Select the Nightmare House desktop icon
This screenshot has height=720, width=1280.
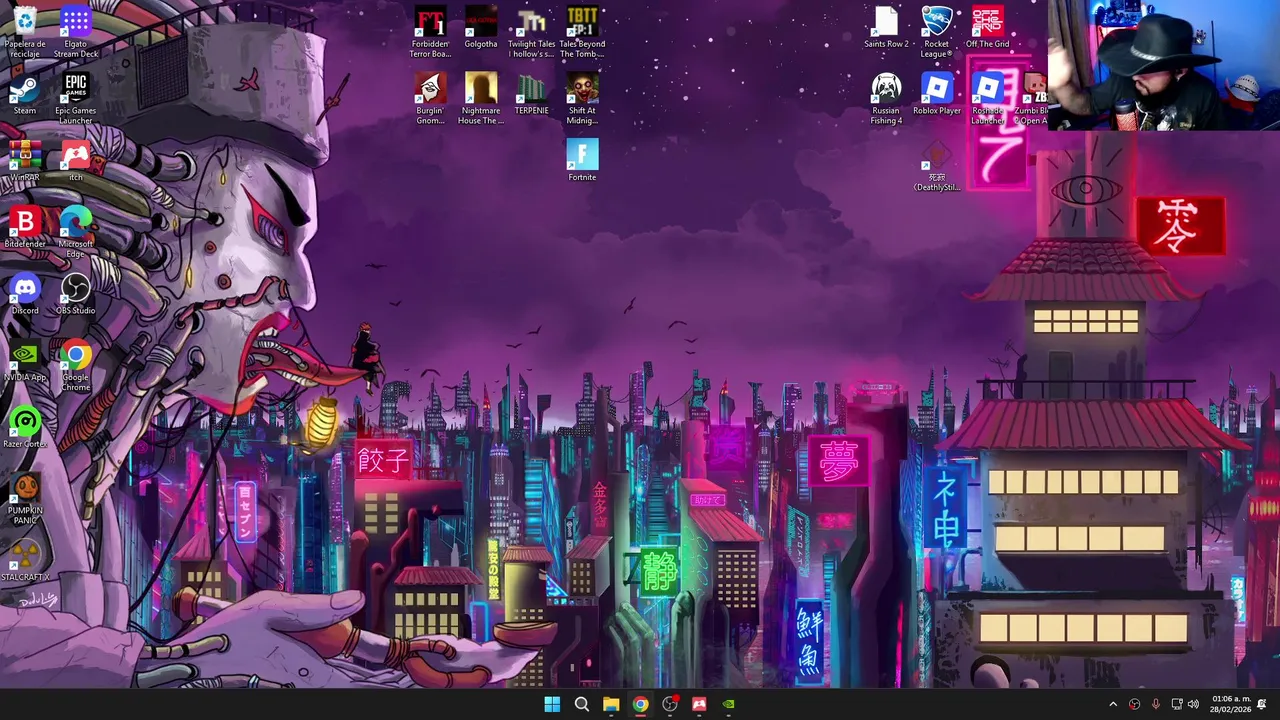click(481, 98)
